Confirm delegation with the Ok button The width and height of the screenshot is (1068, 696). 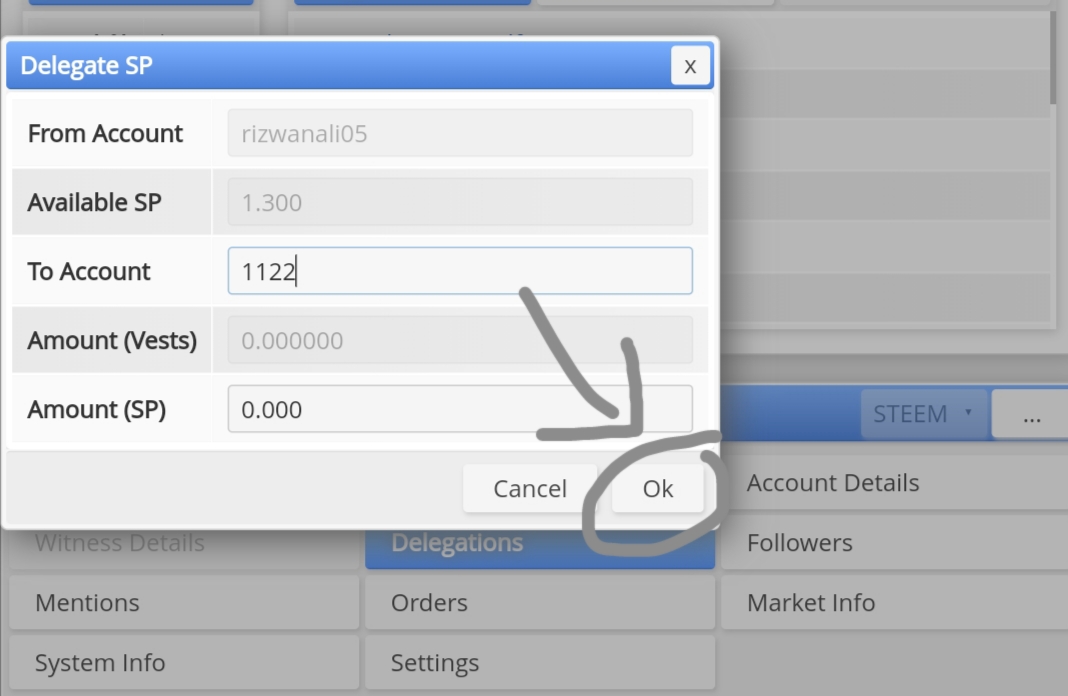[657, 488]
